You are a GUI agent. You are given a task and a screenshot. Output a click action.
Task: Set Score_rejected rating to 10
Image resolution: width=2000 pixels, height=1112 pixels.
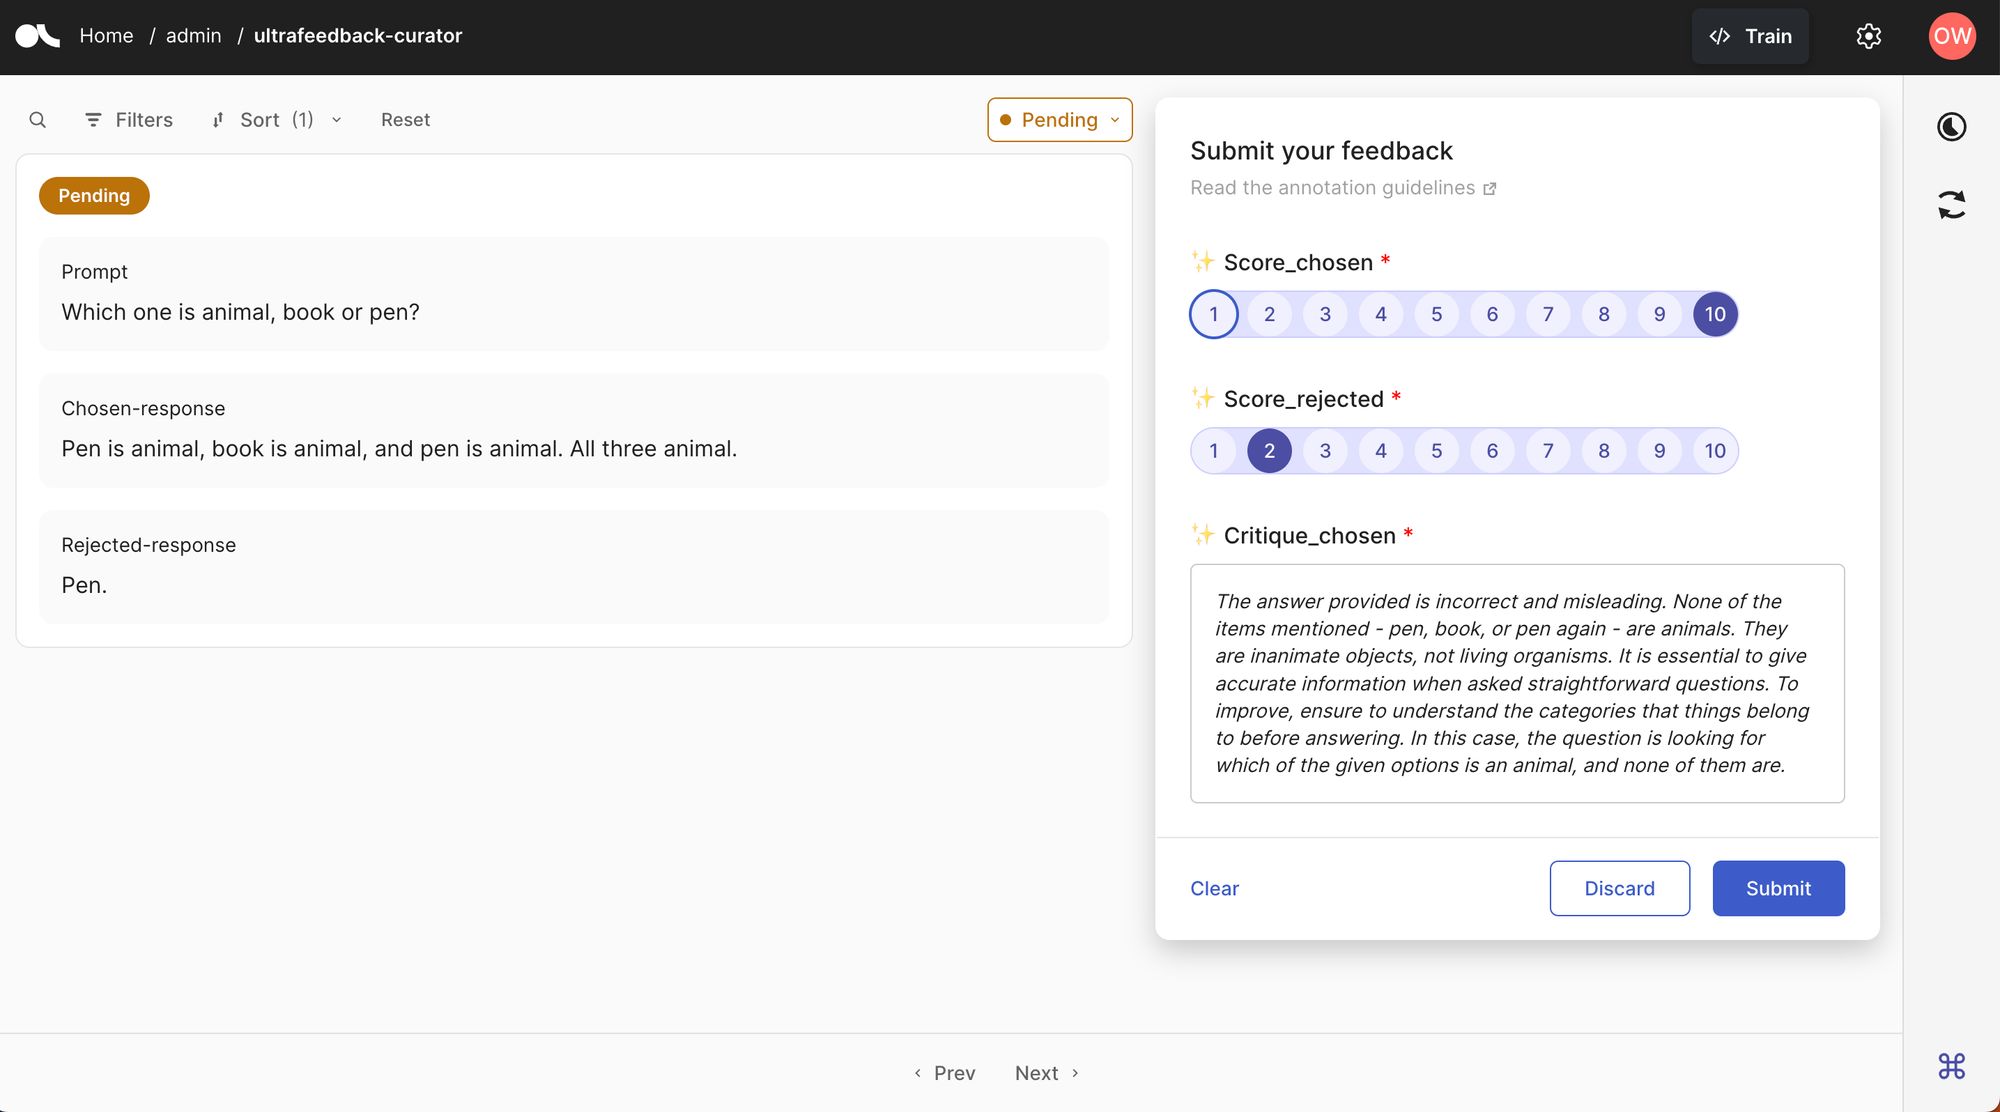[x=1715, y=450]
